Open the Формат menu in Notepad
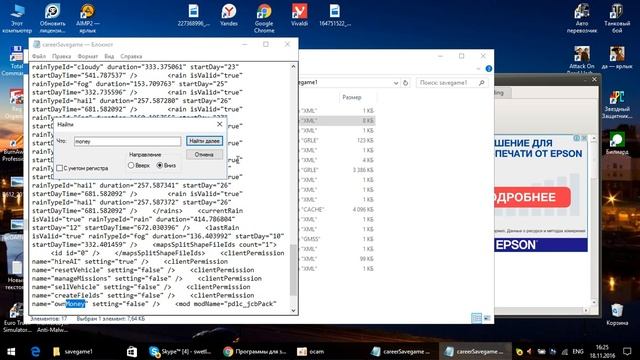 88,56
